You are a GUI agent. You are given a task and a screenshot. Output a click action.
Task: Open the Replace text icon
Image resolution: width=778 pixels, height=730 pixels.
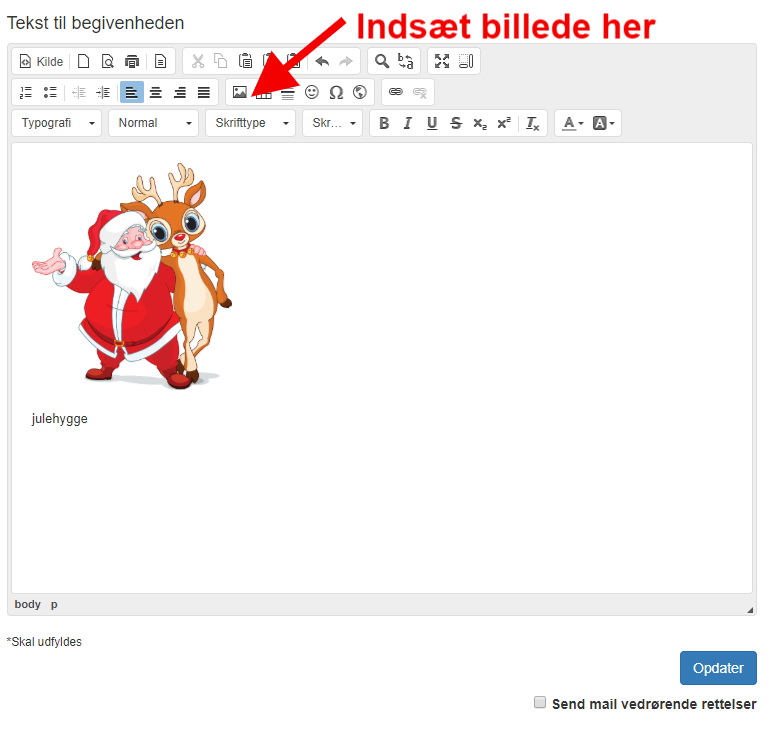point(405,62)
